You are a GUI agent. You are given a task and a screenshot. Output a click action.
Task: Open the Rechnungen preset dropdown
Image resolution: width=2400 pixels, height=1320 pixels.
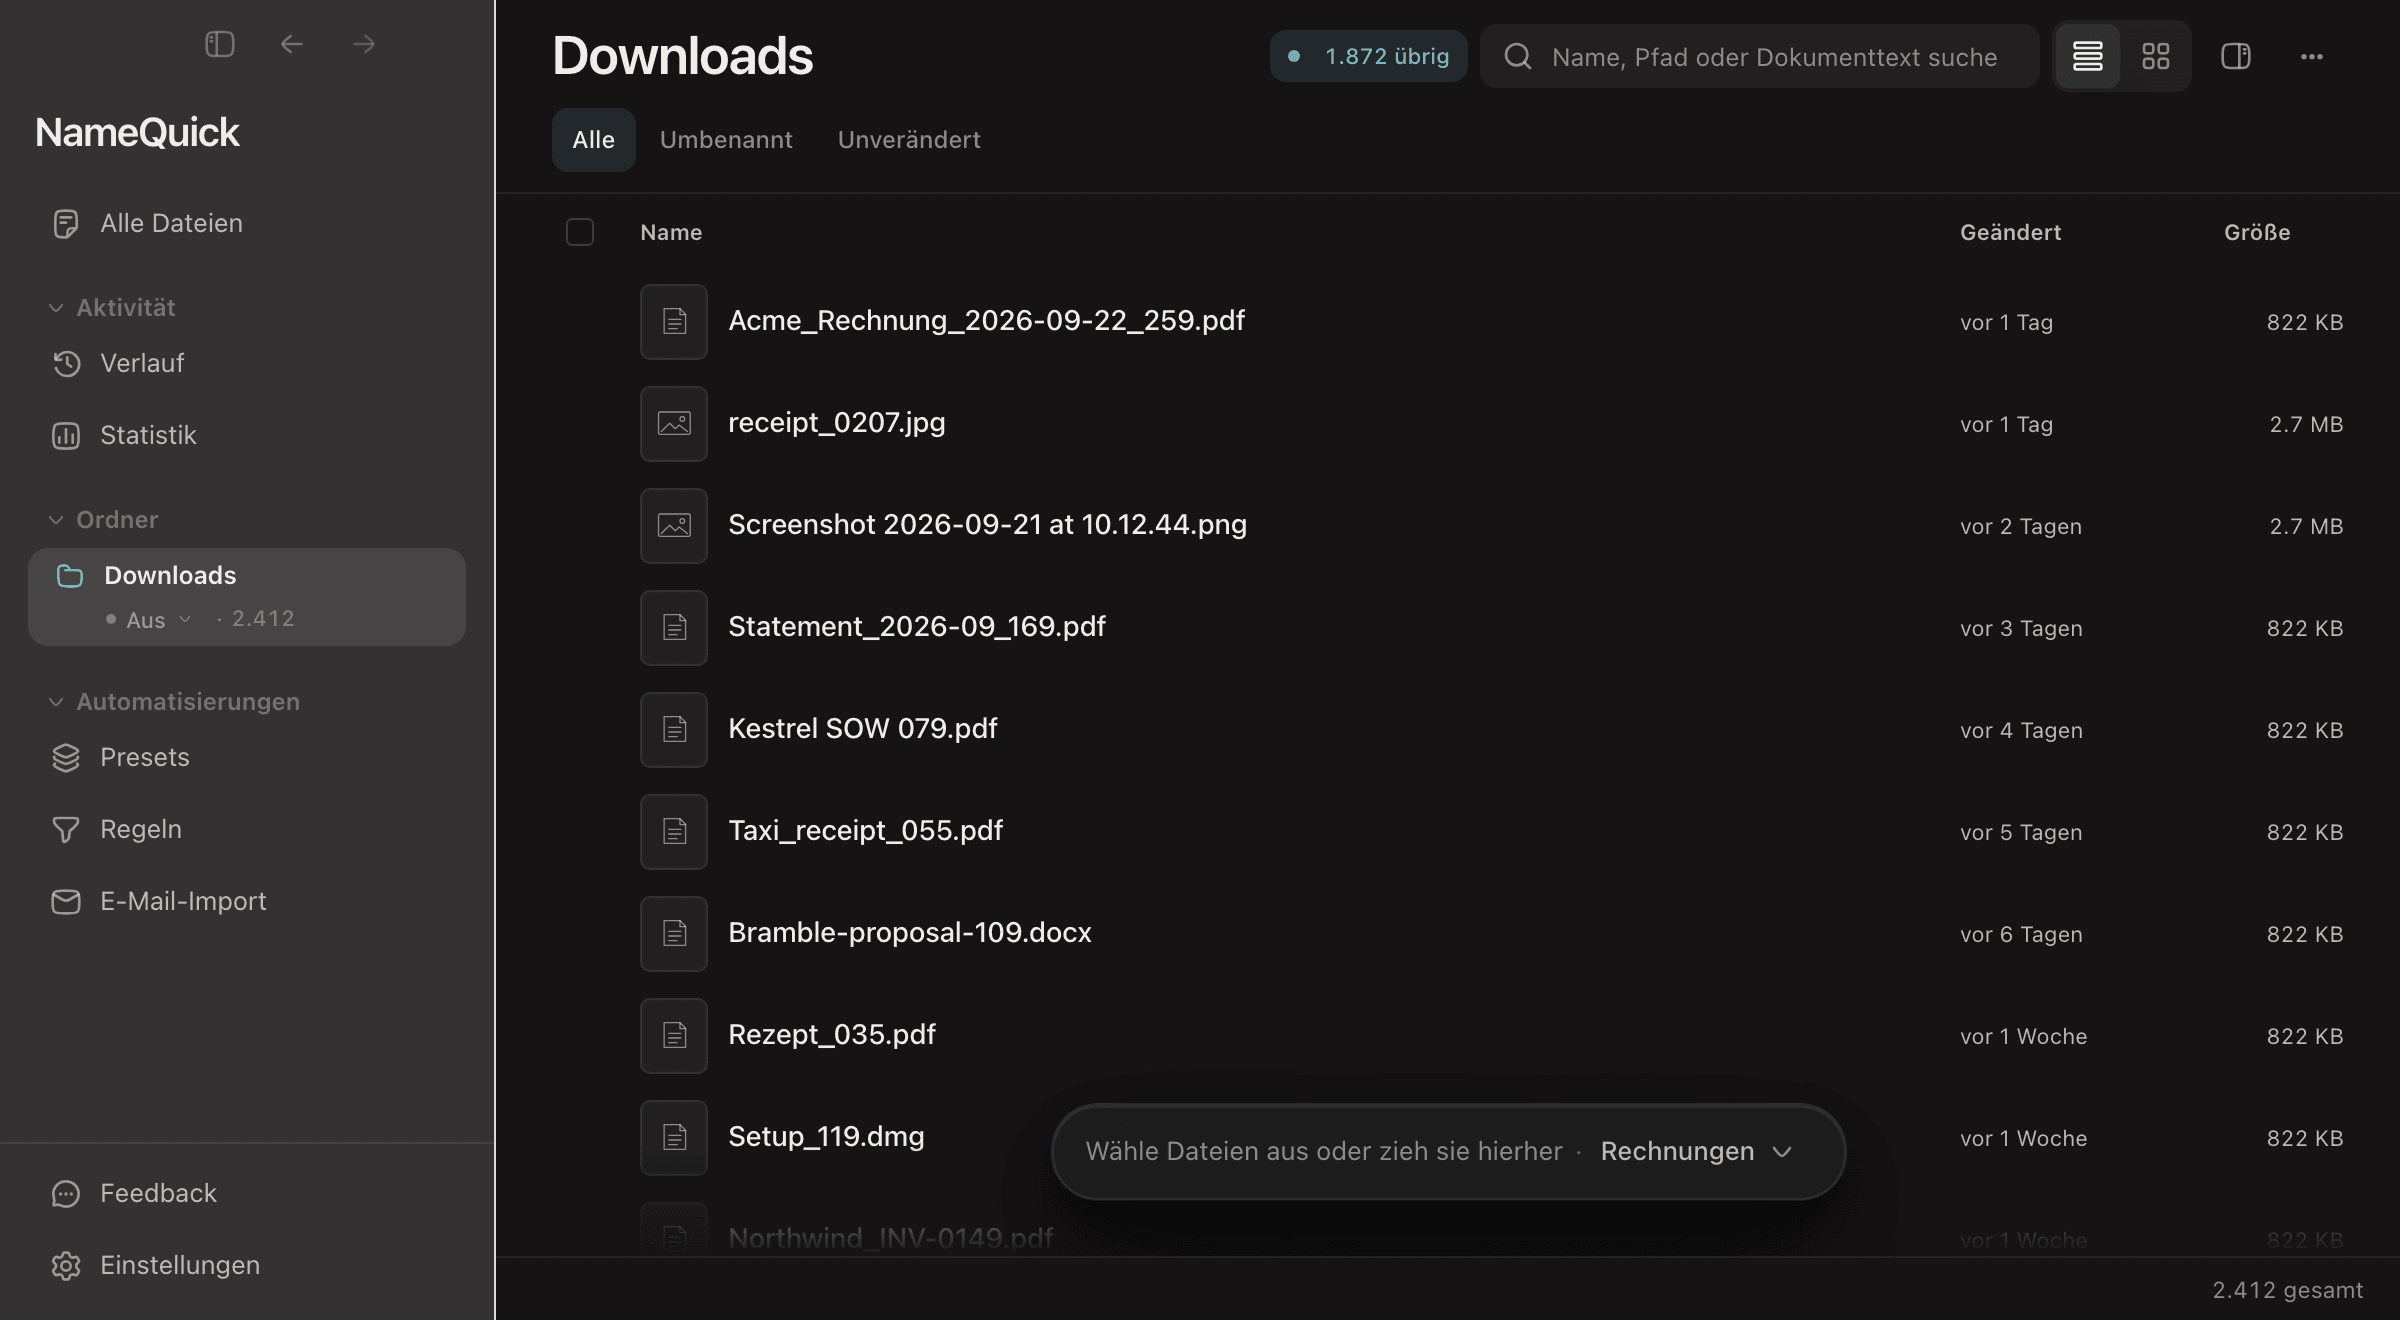point(1696,1151)
